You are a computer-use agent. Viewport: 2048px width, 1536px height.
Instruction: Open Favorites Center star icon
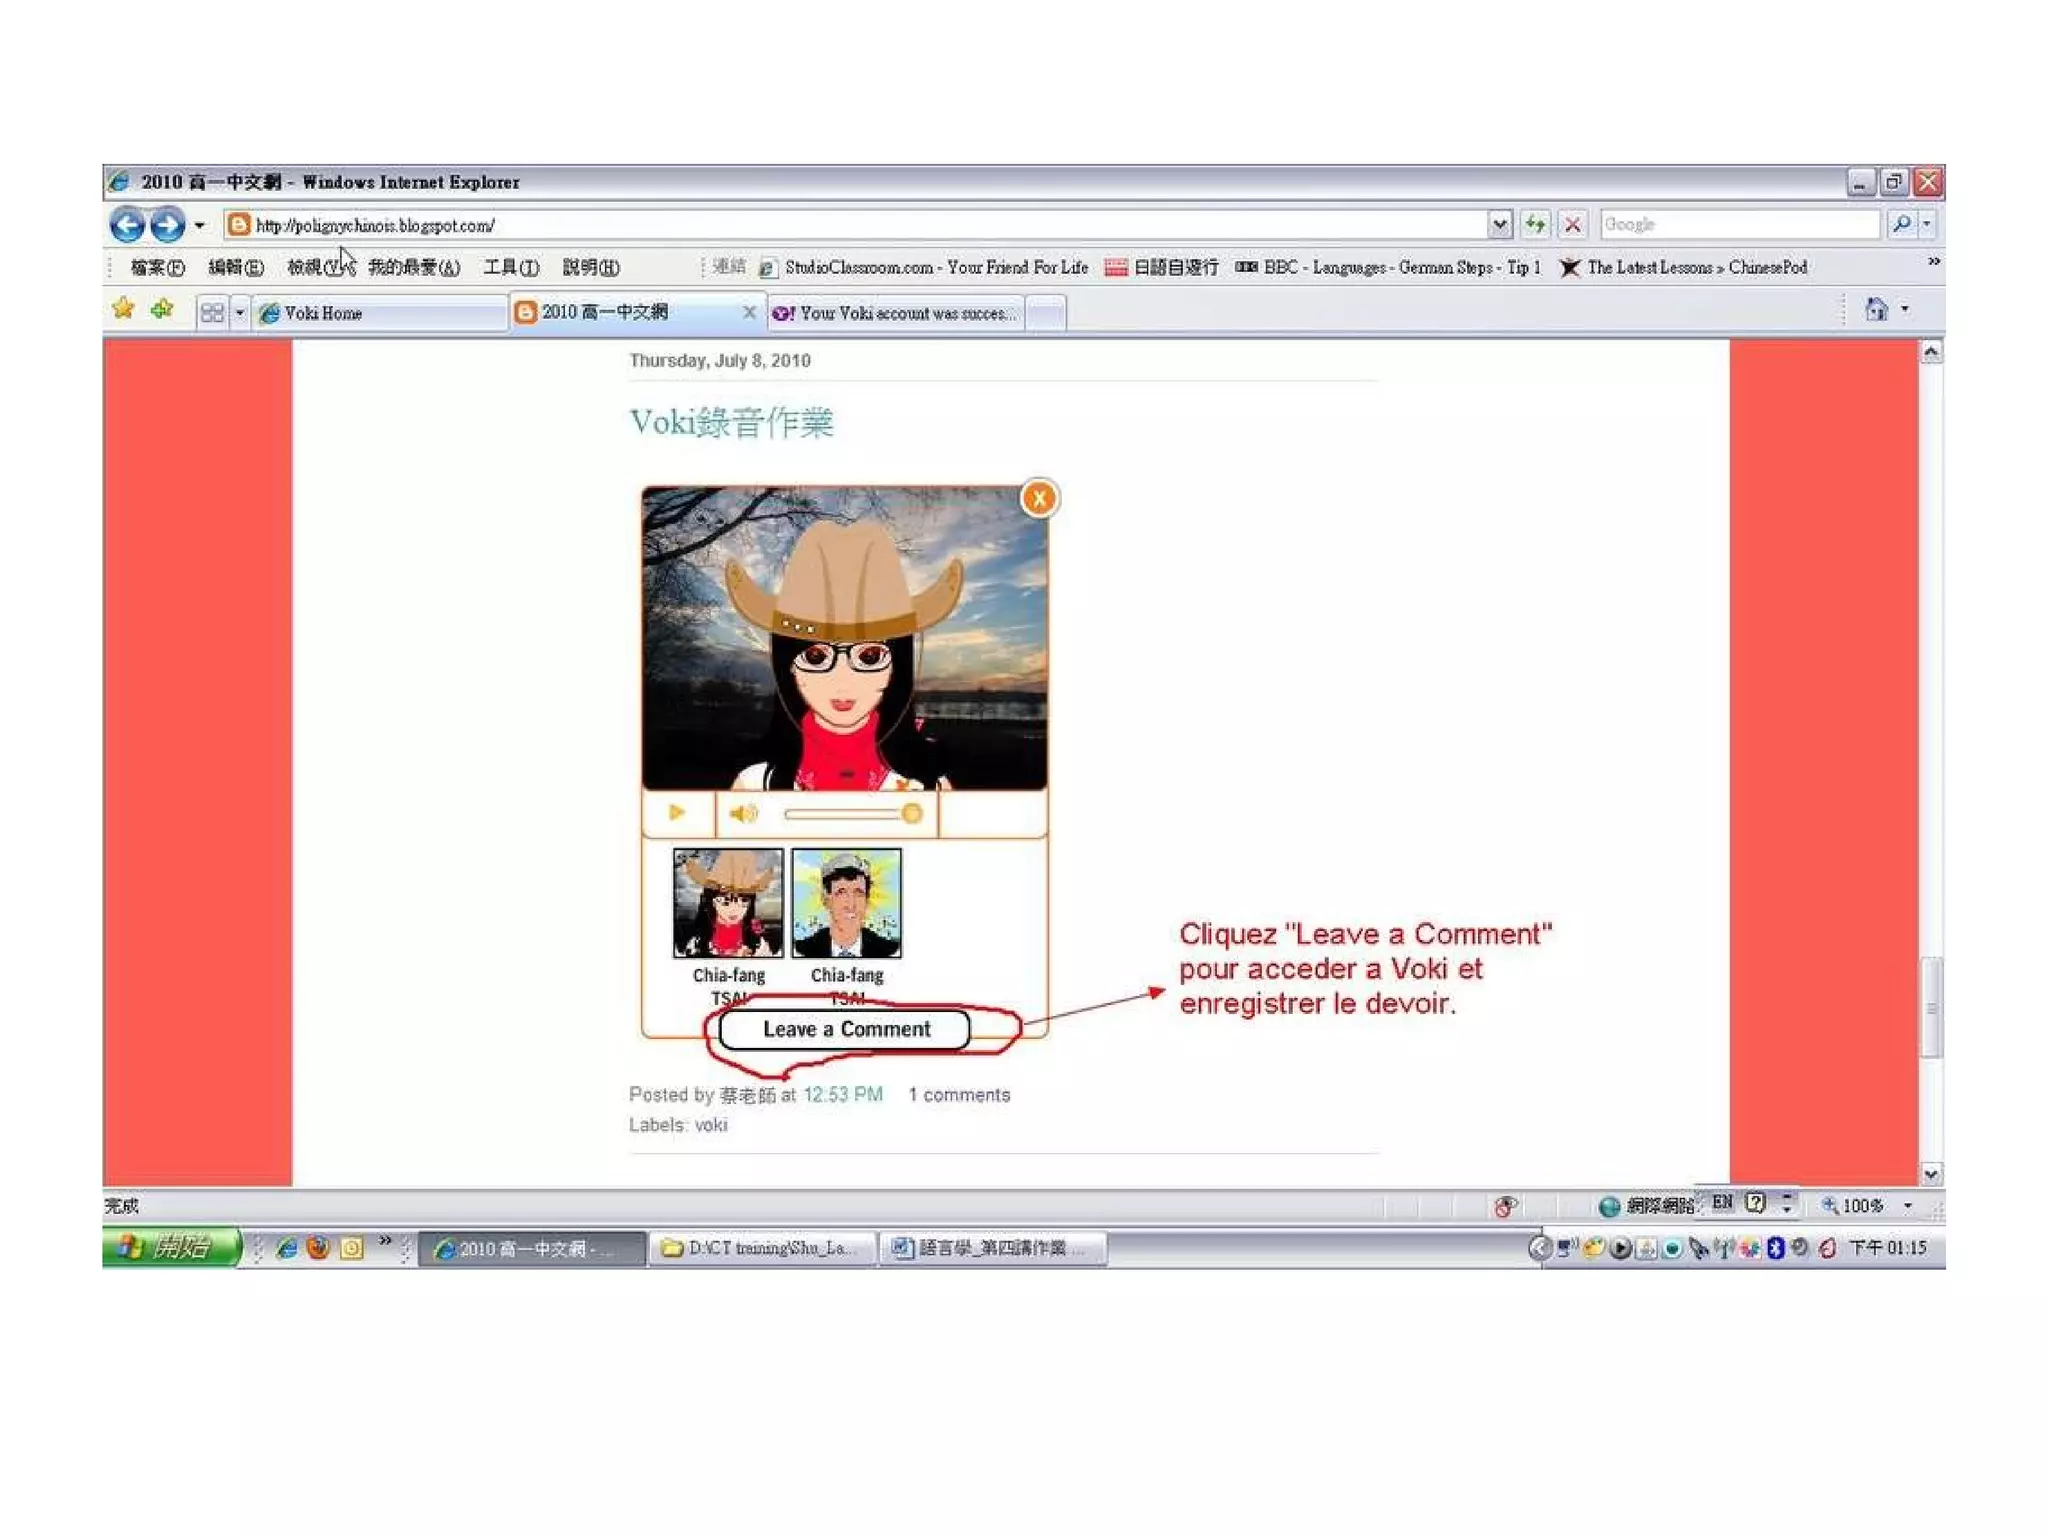[x=124, y=310]
